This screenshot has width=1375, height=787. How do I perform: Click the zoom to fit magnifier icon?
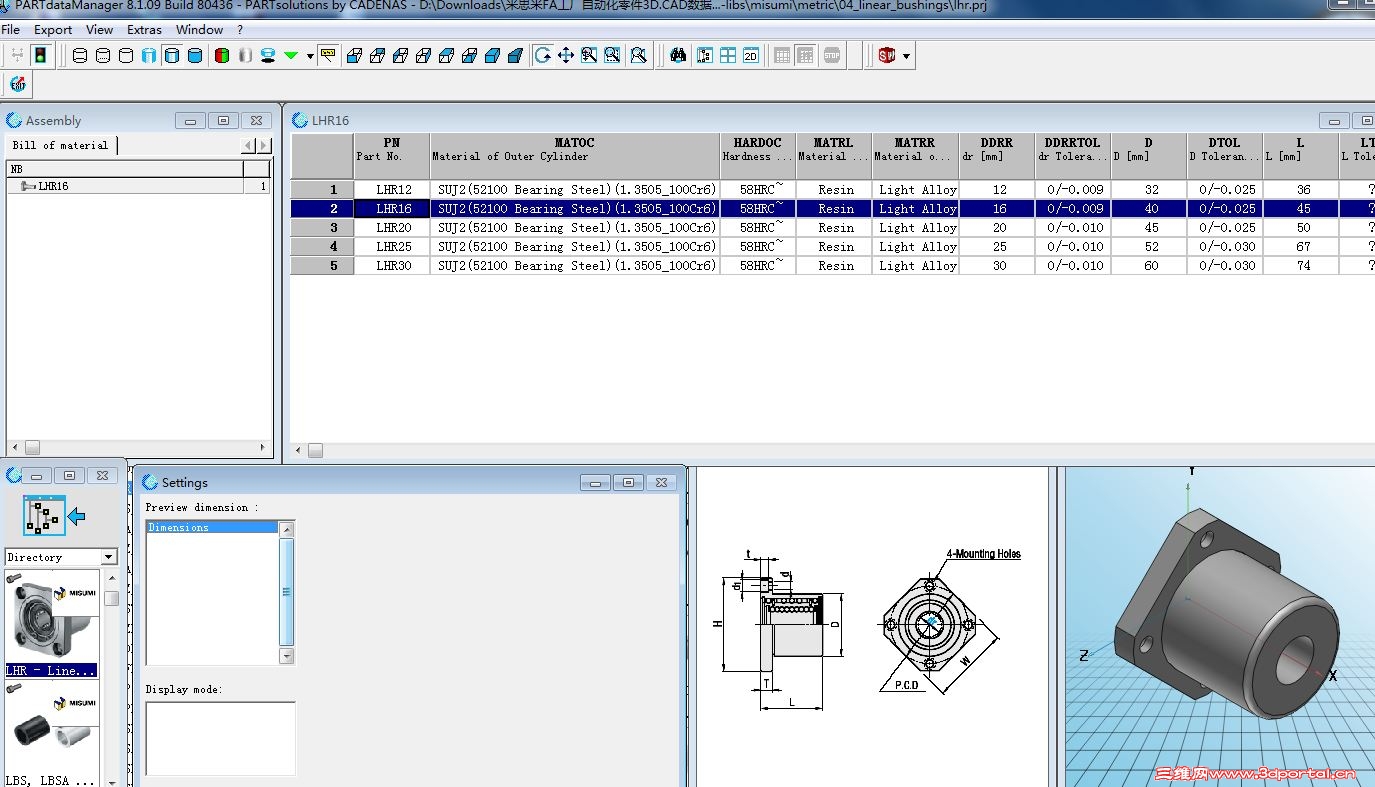coord(638,56)
